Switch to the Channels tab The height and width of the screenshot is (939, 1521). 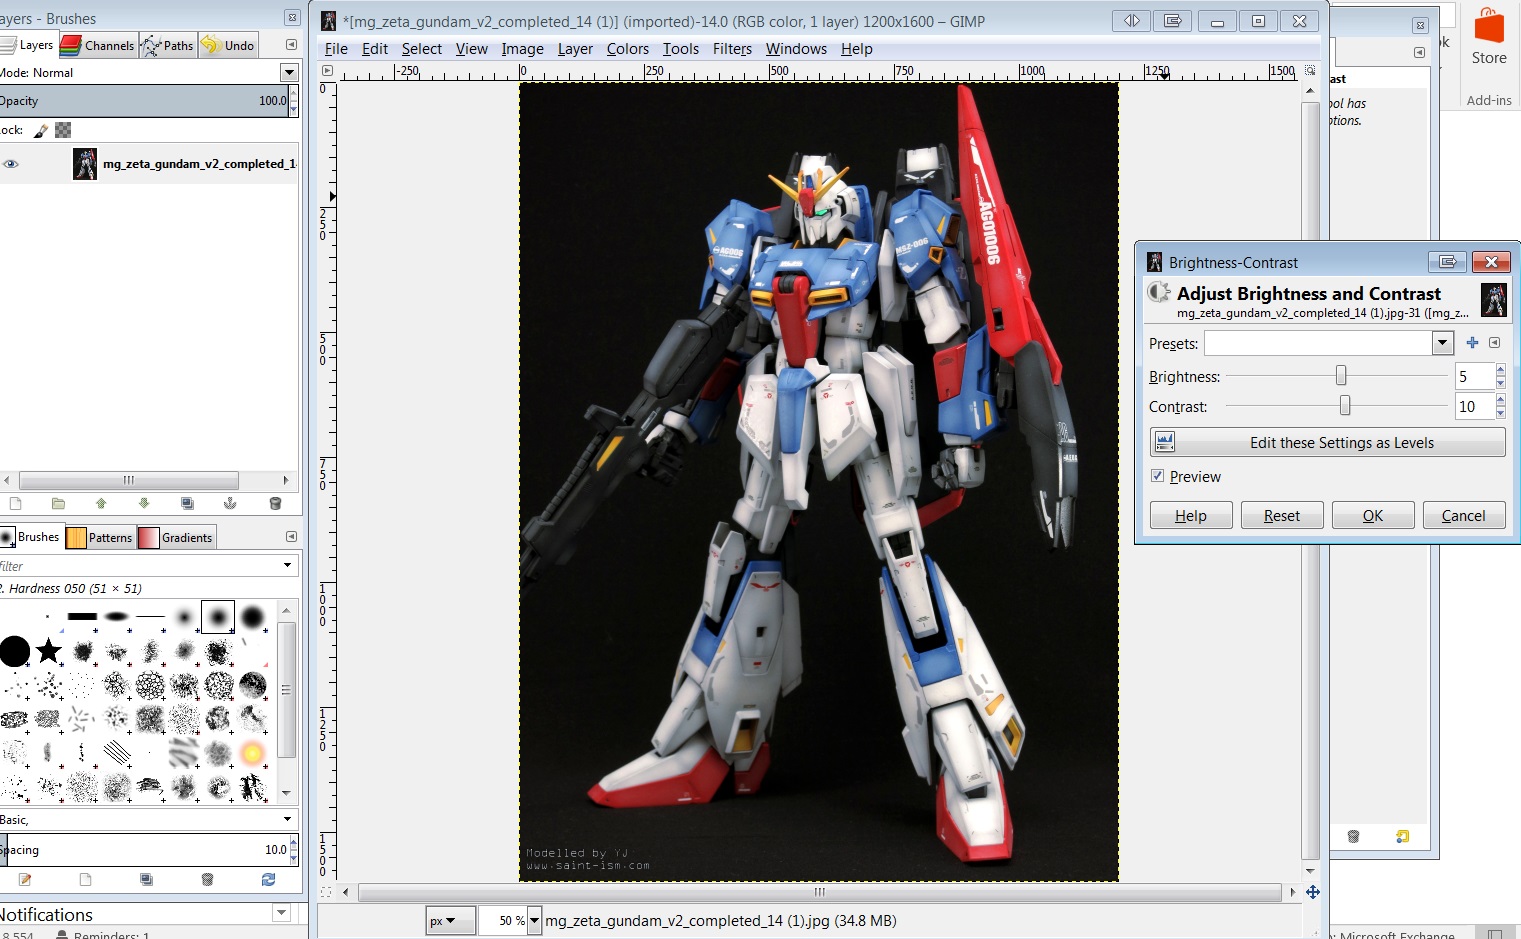[x=98, y=45]
